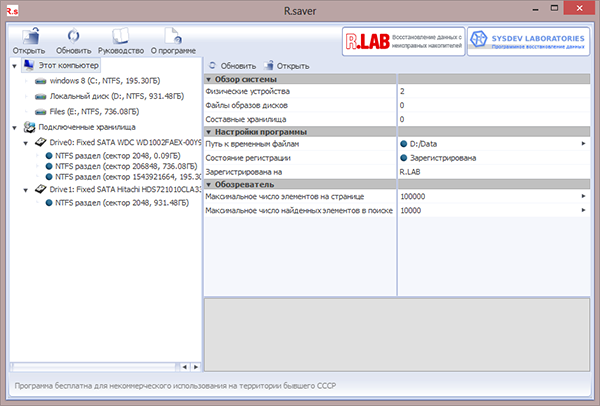
Task: Click the SysDev Laboratories banner
Action: click(x=528, y=41)
